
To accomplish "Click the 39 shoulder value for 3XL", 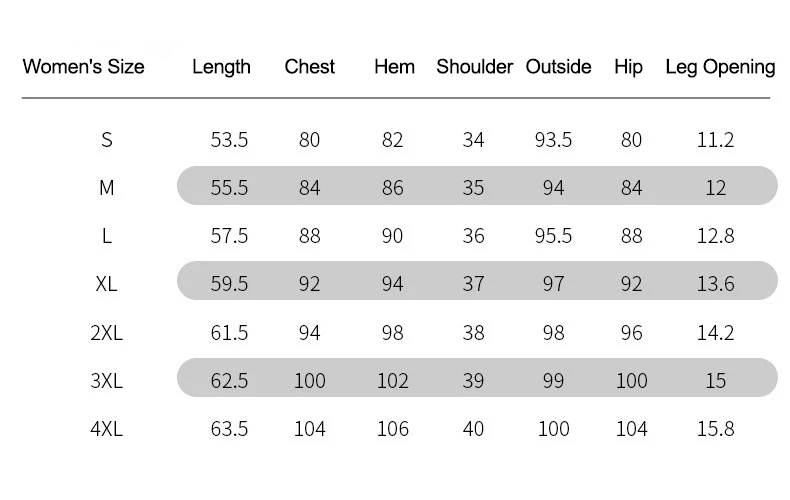I will pyautogui.click(x=473, y=381).
